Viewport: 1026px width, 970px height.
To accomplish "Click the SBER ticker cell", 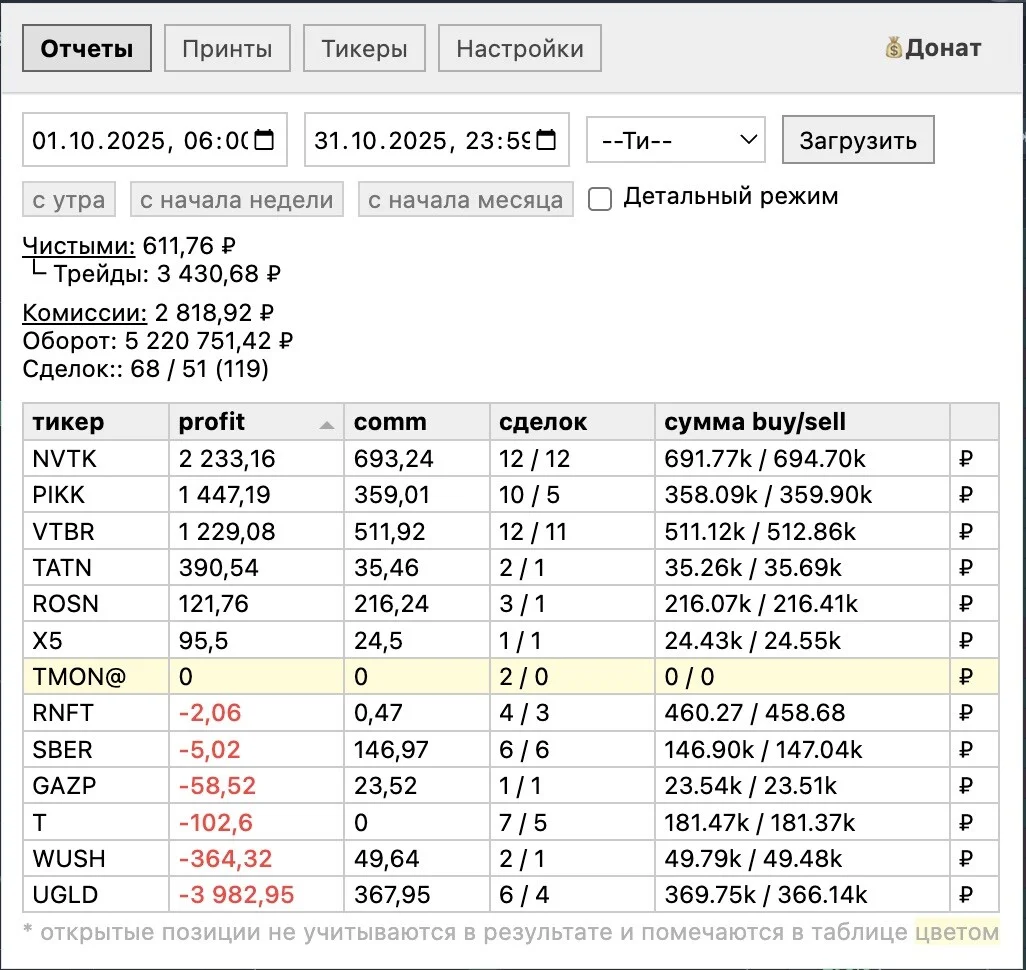I will coord(96,749).
